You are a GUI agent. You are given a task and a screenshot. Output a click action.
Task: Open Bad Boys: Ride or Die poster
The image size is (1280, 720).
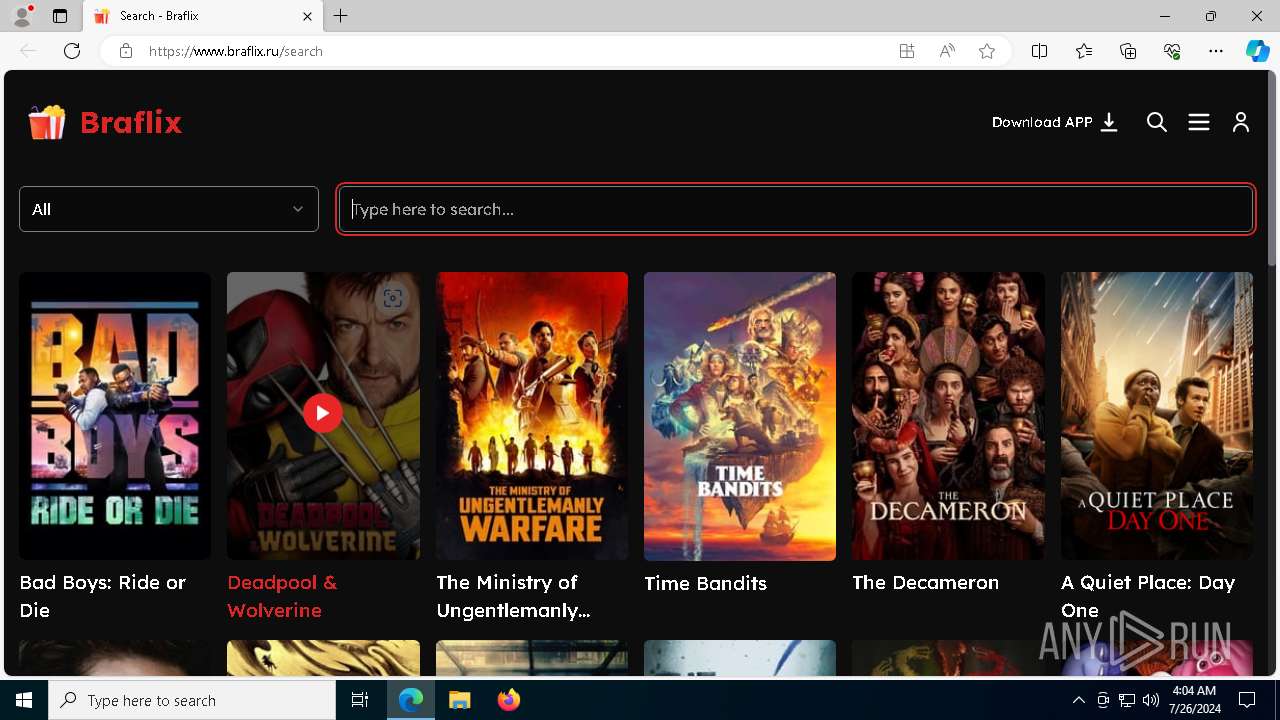[115, 416]
